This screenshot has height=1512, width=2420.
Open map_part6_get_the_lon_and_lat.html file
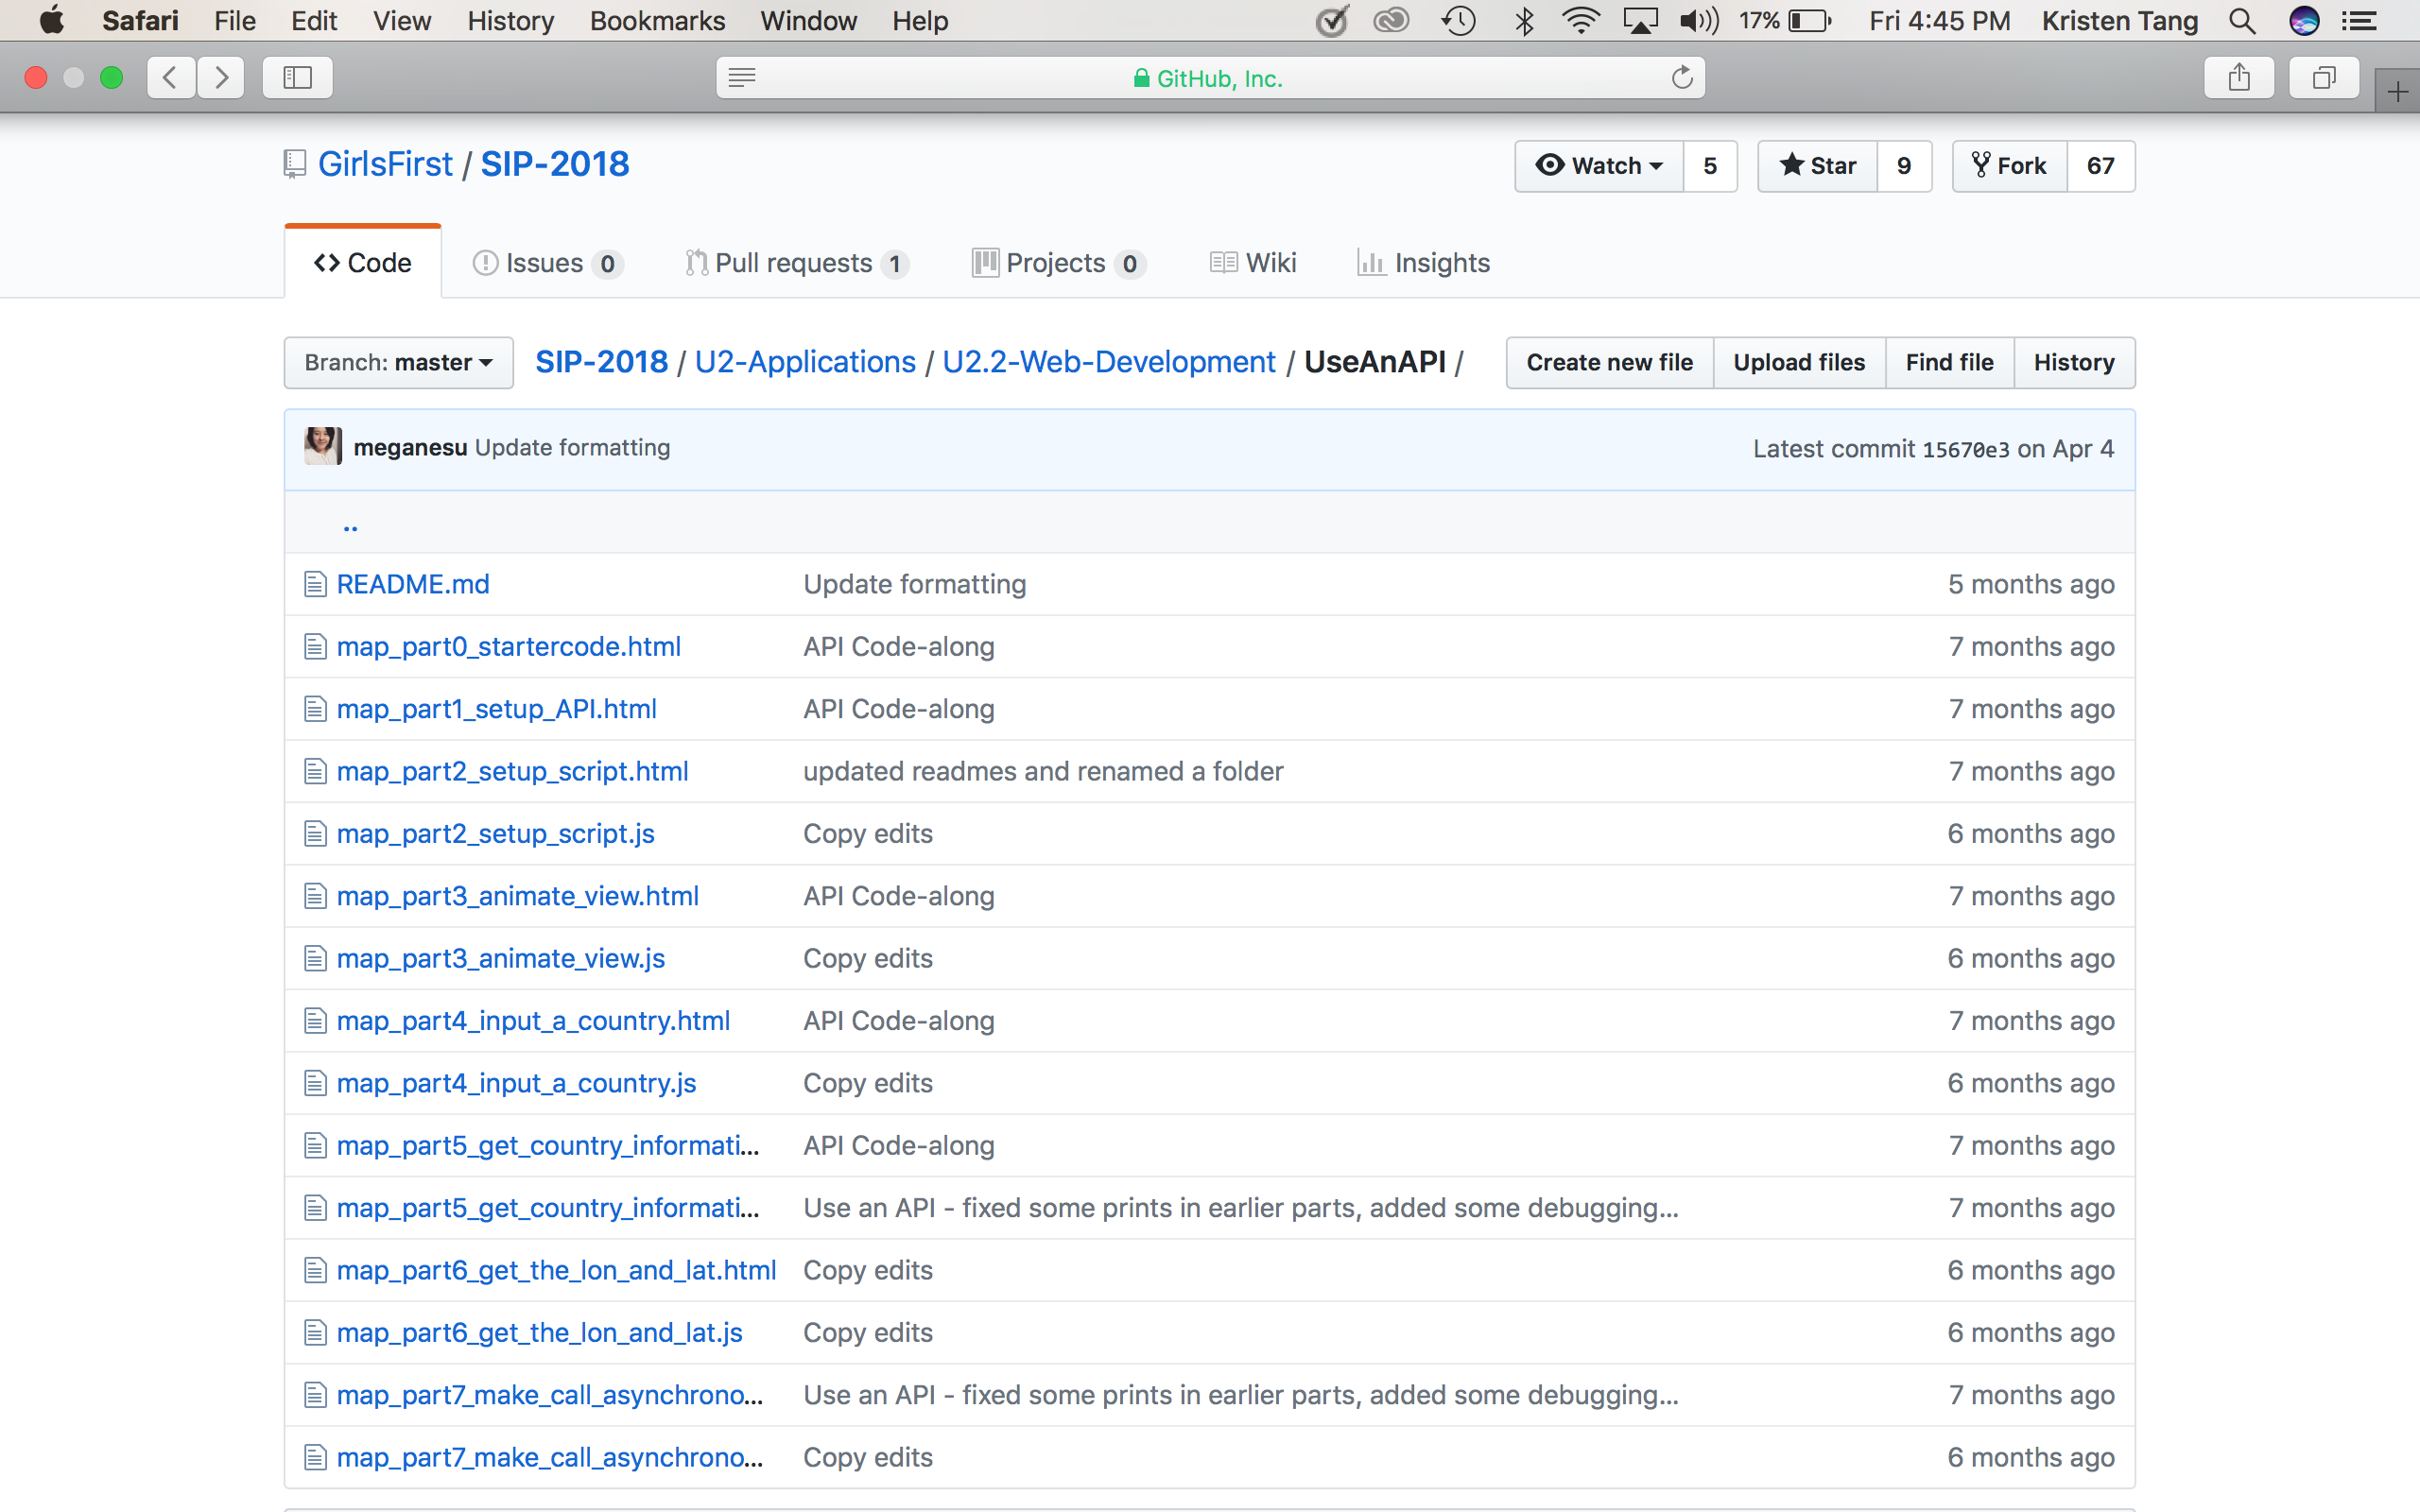(557, 1270)
